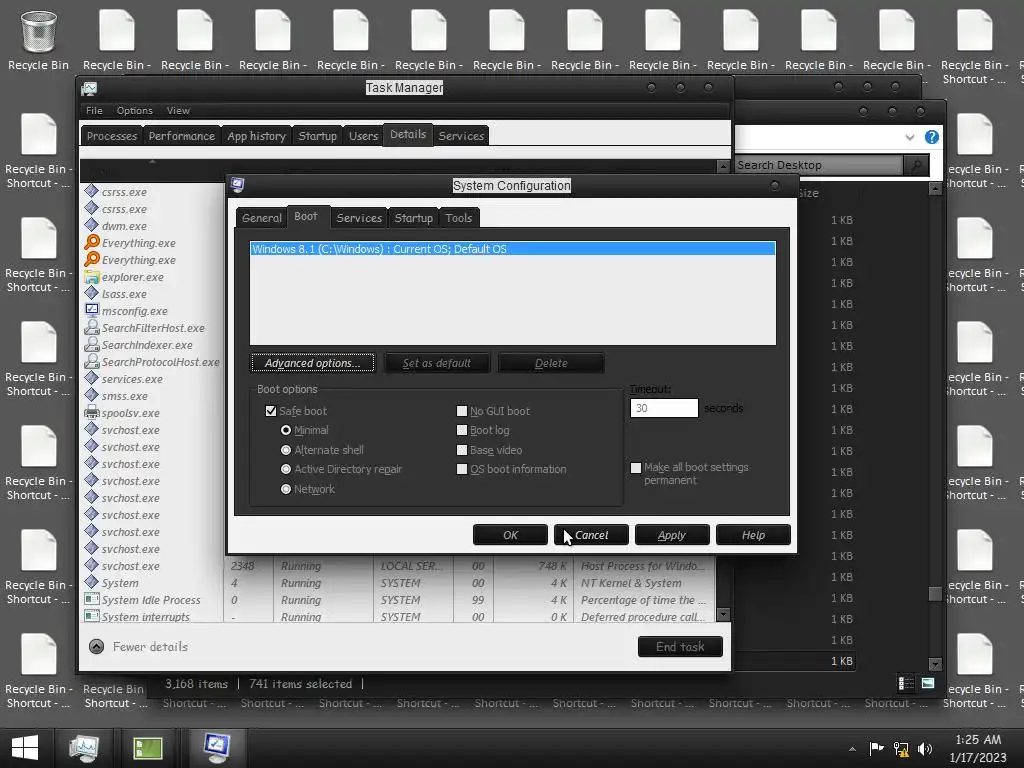Viewport: 1024px width, 768px height.
Task: Click the Search Desktop field
Action: pos(819,165)
